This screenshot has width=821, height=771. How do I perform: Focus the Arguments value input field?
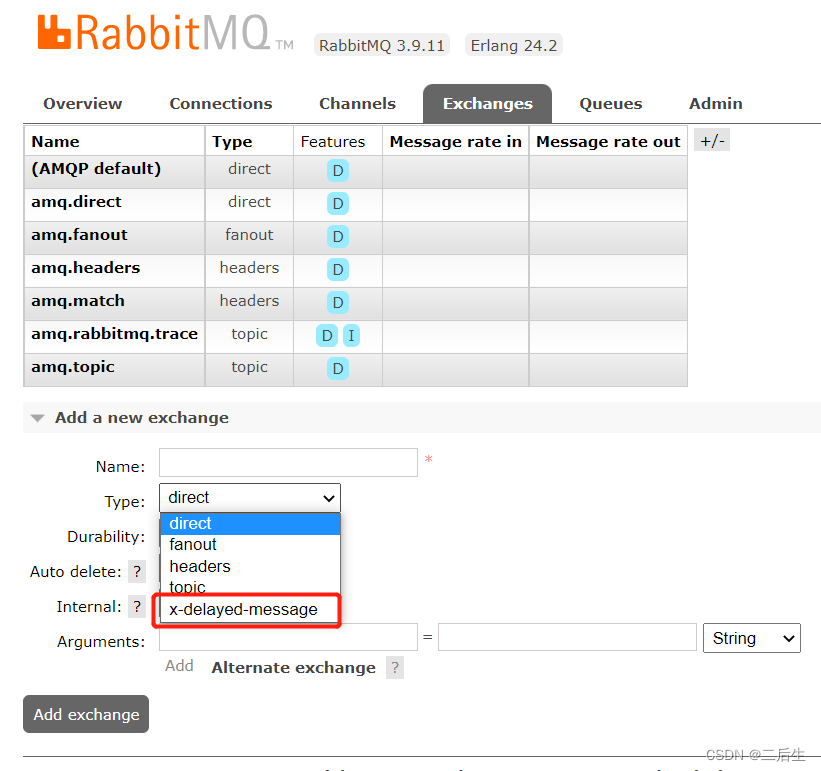[567, 637]
